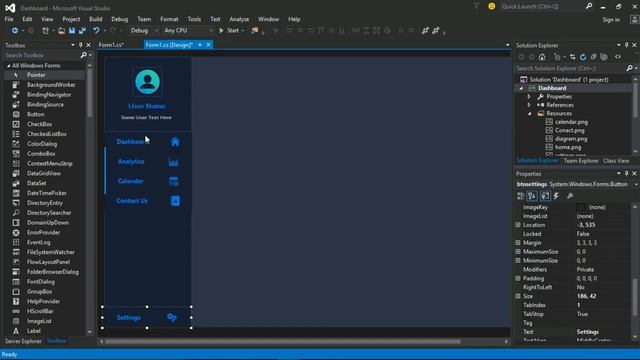Select the Pointer tool in Toolbox
The width and height of the screenshot is (640, 360).
(36, 75)
